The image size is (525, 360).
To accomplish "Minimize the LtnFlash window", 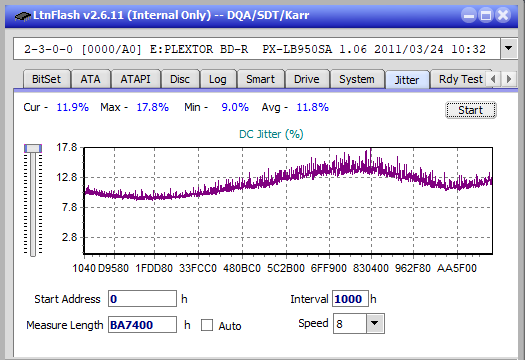I will click(x=469, y=15).
